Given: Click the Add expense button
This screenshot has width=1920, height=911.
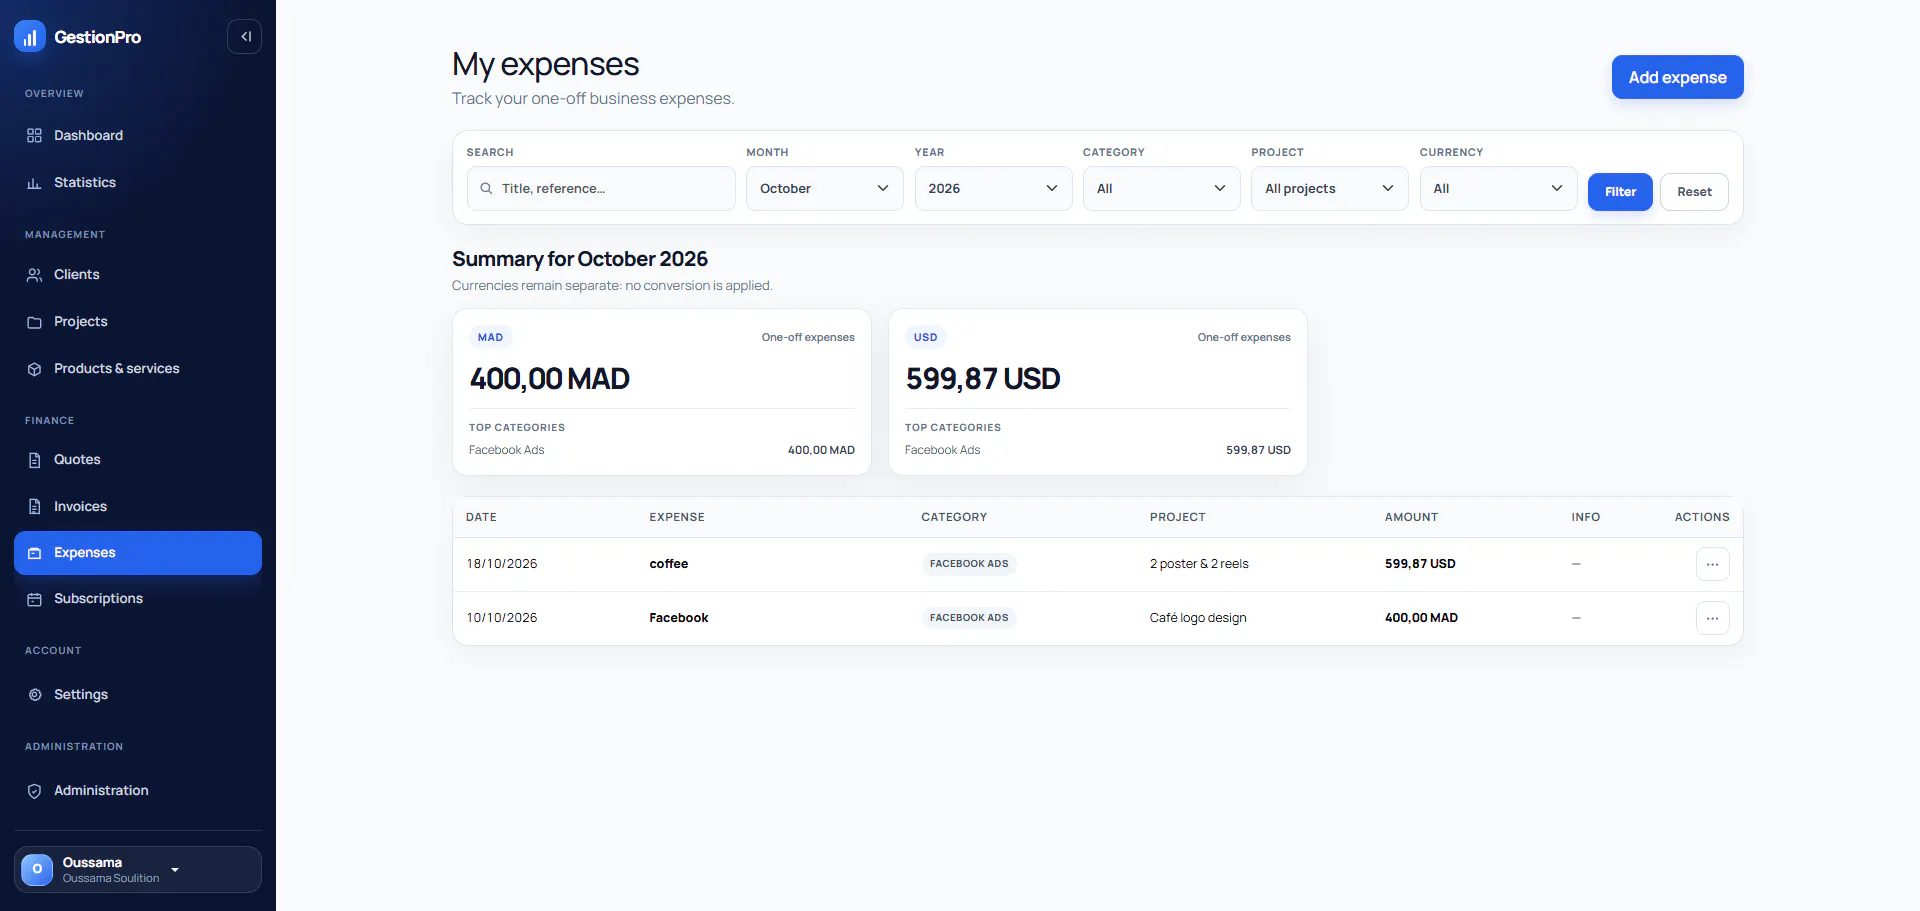Looking at the screenshot, I should [1677, 77].
